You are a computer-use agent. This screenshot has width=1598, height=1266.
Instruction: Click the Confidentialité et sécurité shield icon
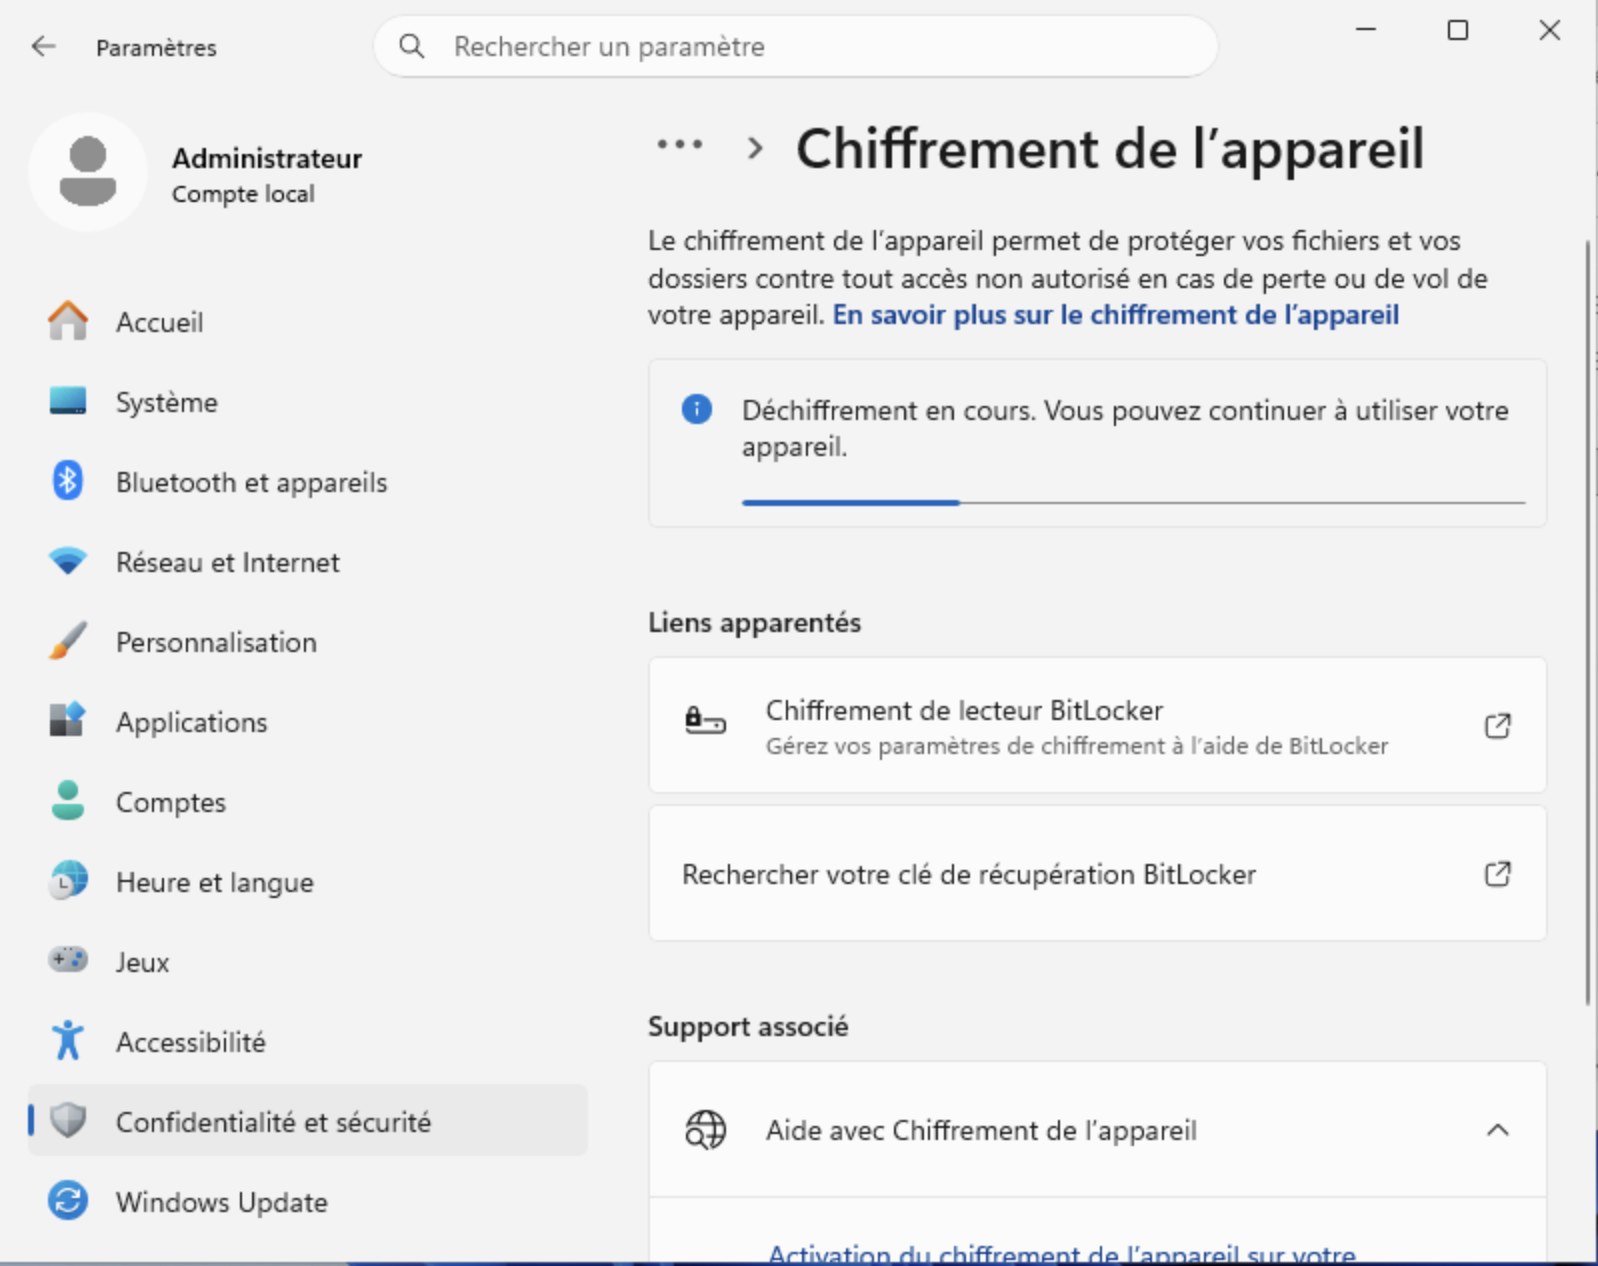tap(68, 1120)
